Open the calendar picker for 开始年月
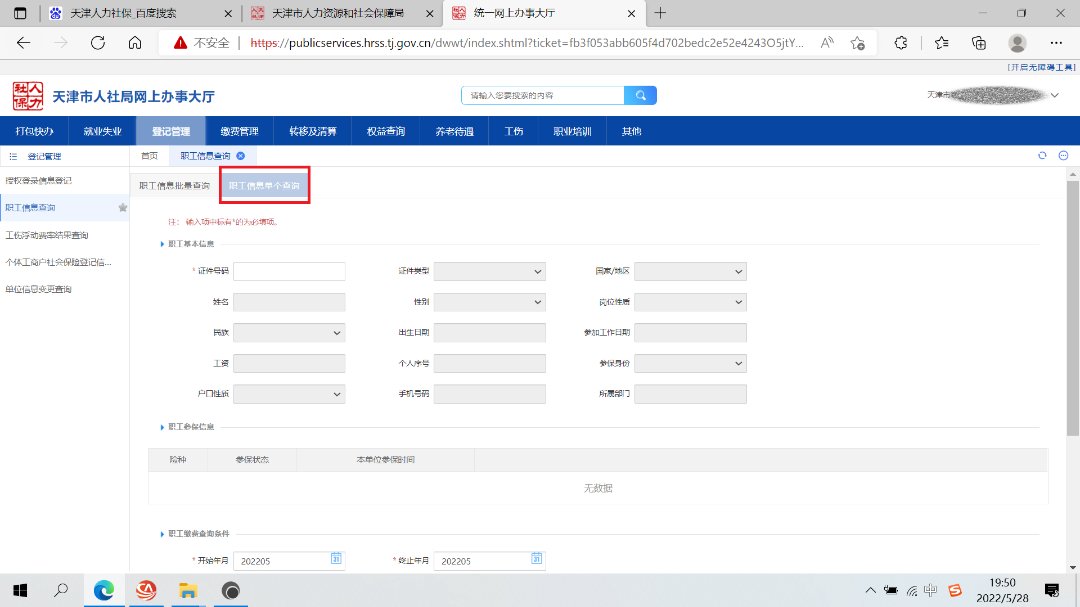This screenshot has width=1080, height=607. (336, 559)
